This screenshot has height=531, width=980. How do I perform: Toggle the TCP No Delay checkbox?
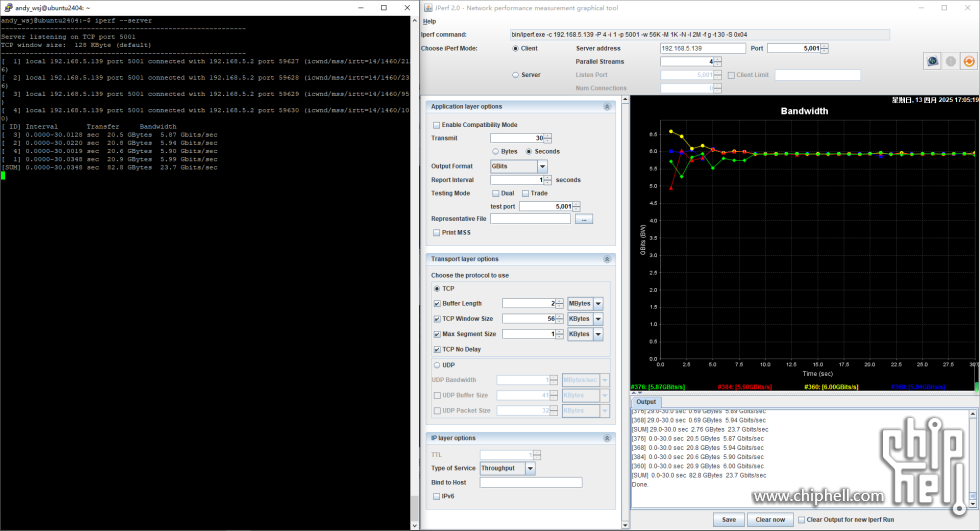(437, 350)
